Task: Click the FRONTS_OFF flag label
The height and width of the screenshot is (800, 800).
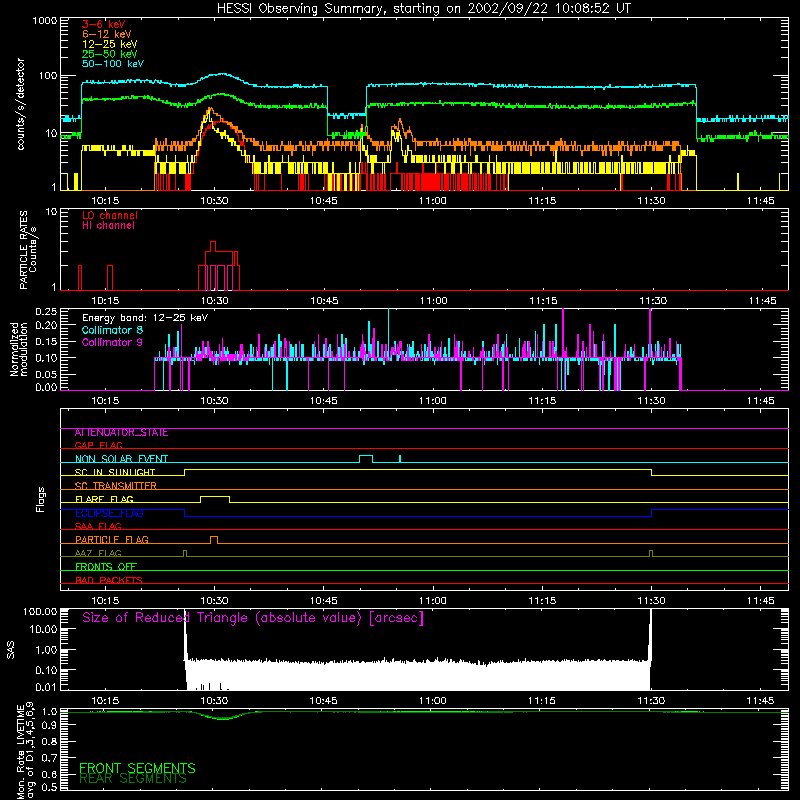Action: [106, 567]
